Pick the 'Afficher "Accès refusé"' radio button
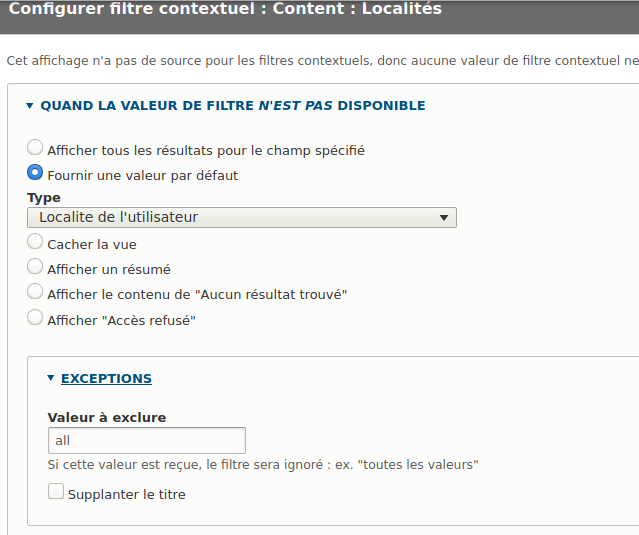This screenshot has height=535, width=639. coord(35,318)
